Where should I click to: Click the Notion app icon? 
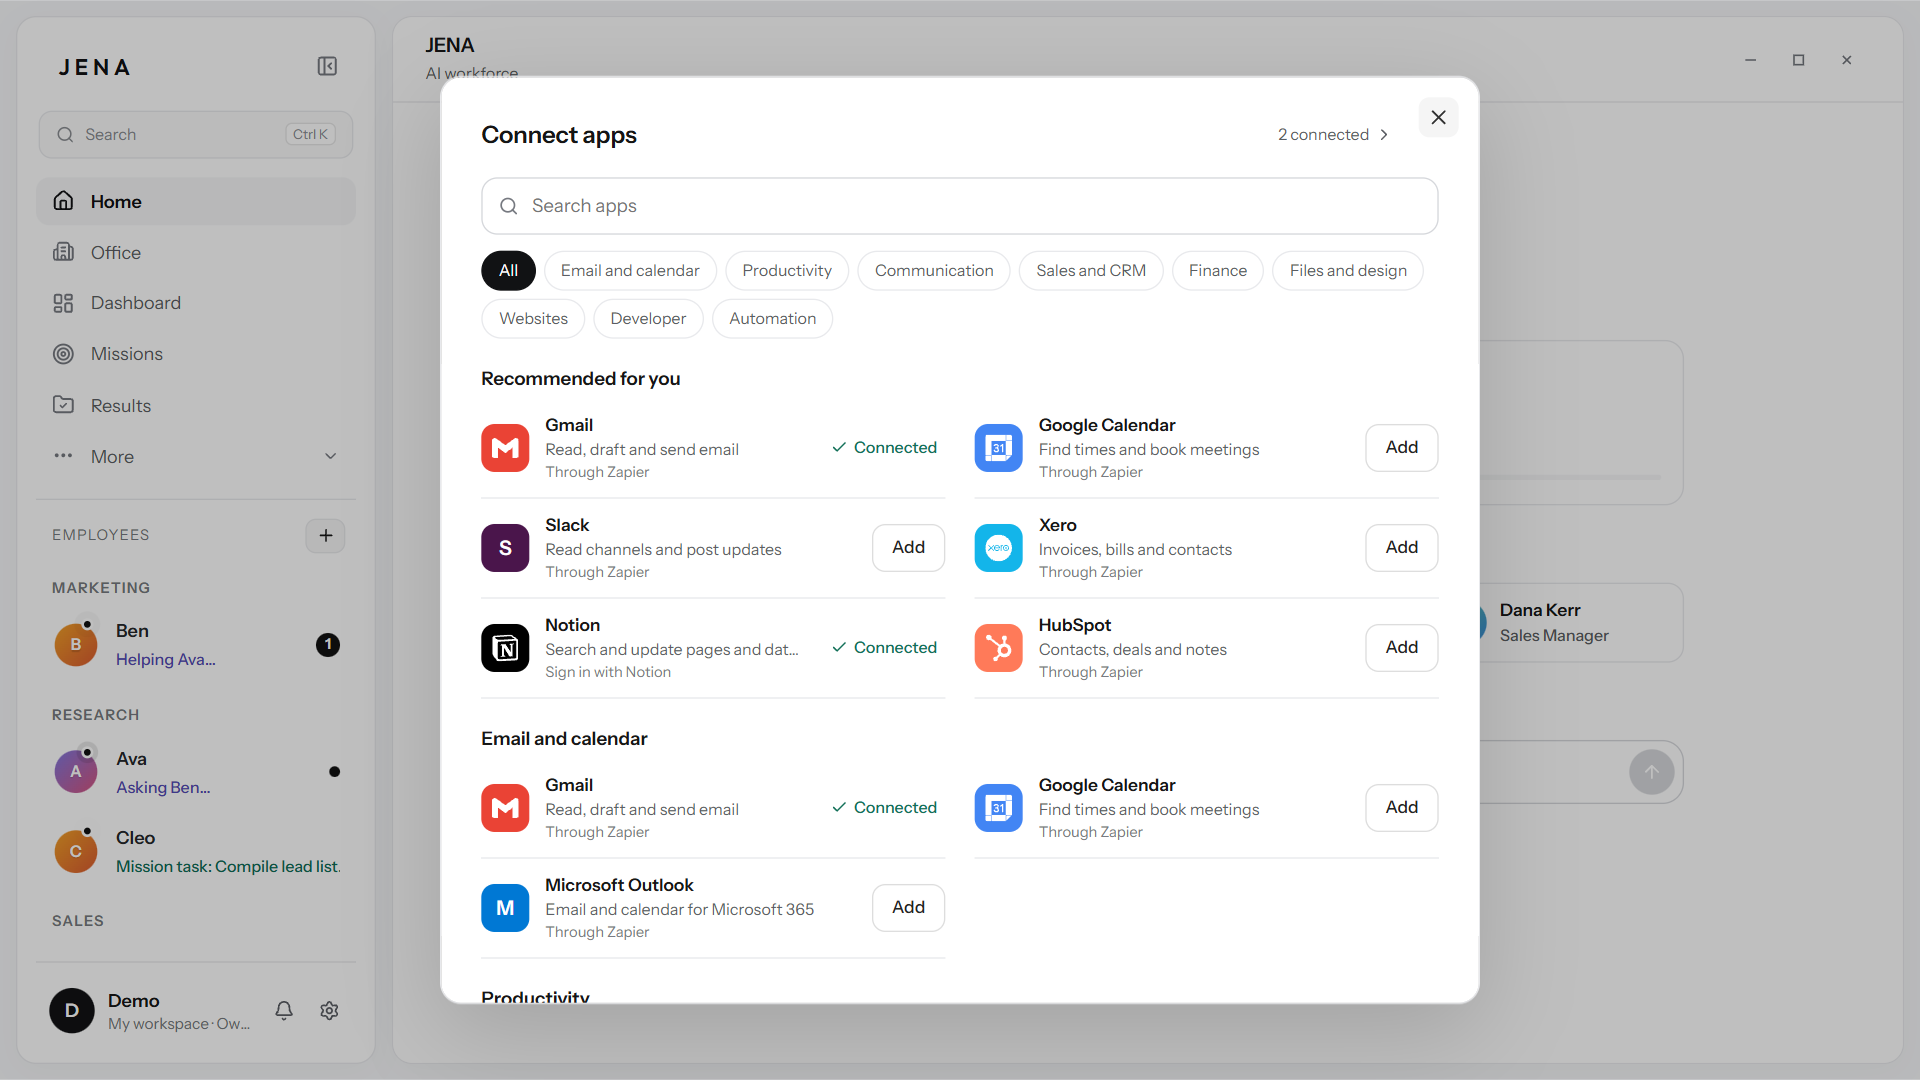[505, 648]
